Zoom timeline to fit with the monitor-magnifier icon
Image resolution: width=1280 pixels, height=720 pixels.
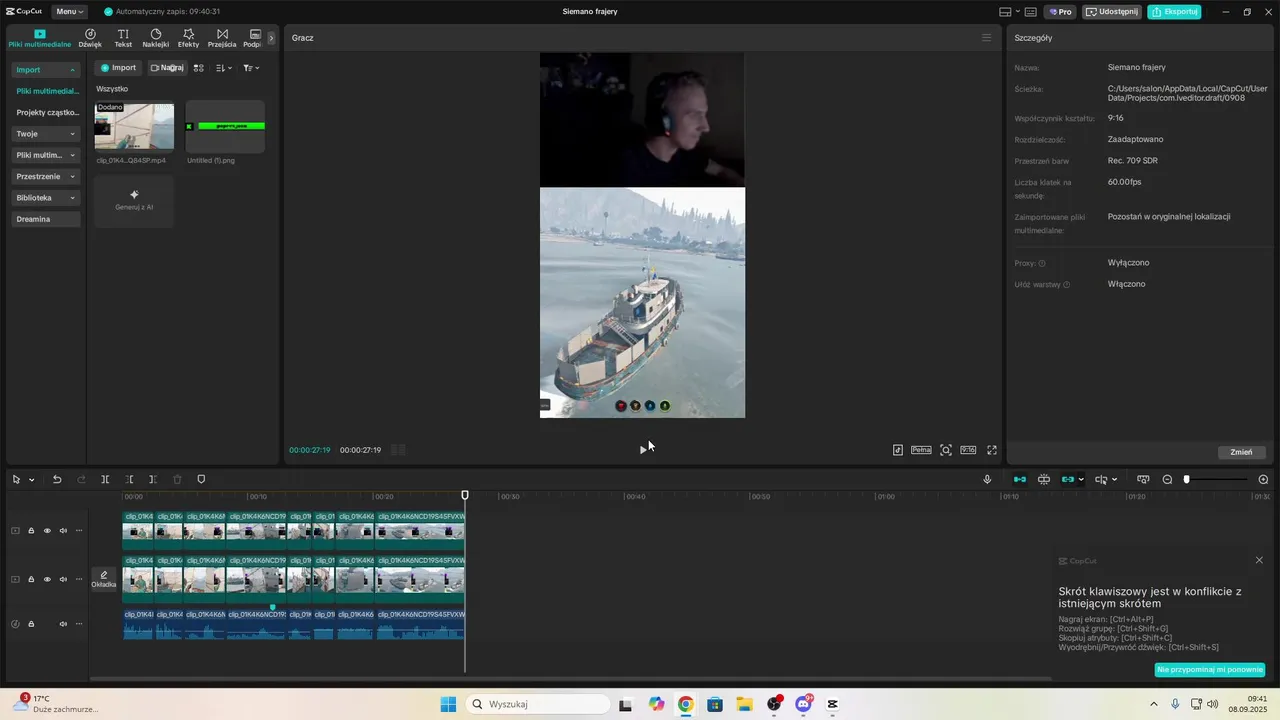tap(1143, 480)
